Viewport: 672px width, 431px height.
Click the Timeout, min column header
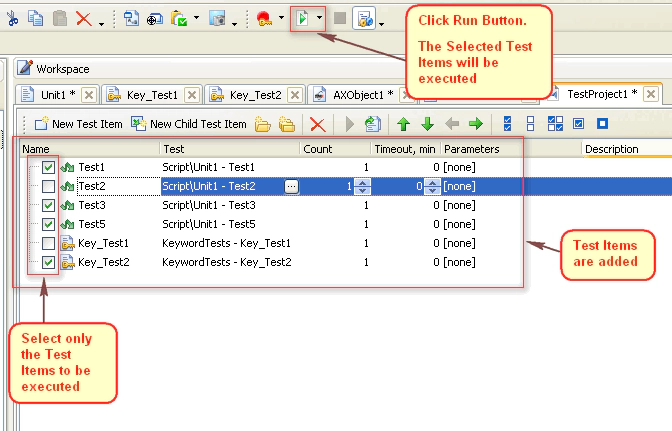pos(406,149)
